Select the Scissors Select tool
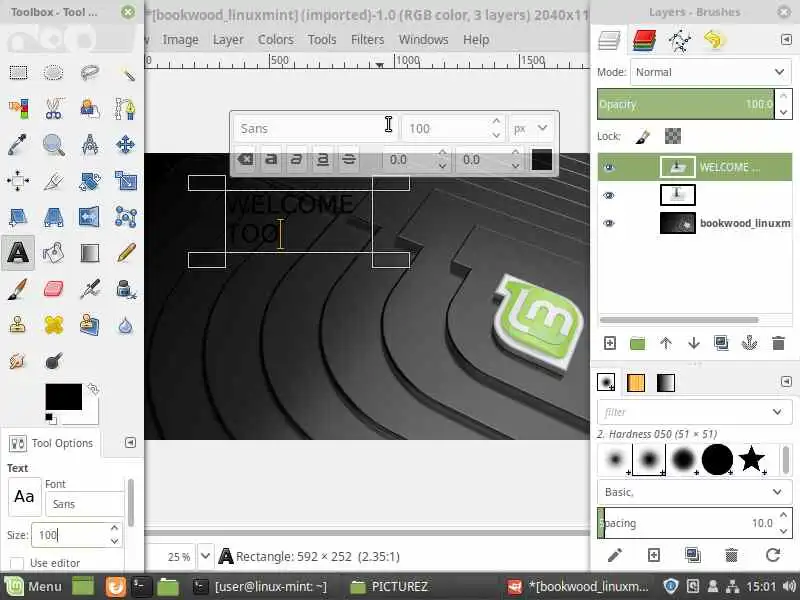 click(x=54, y=108)
